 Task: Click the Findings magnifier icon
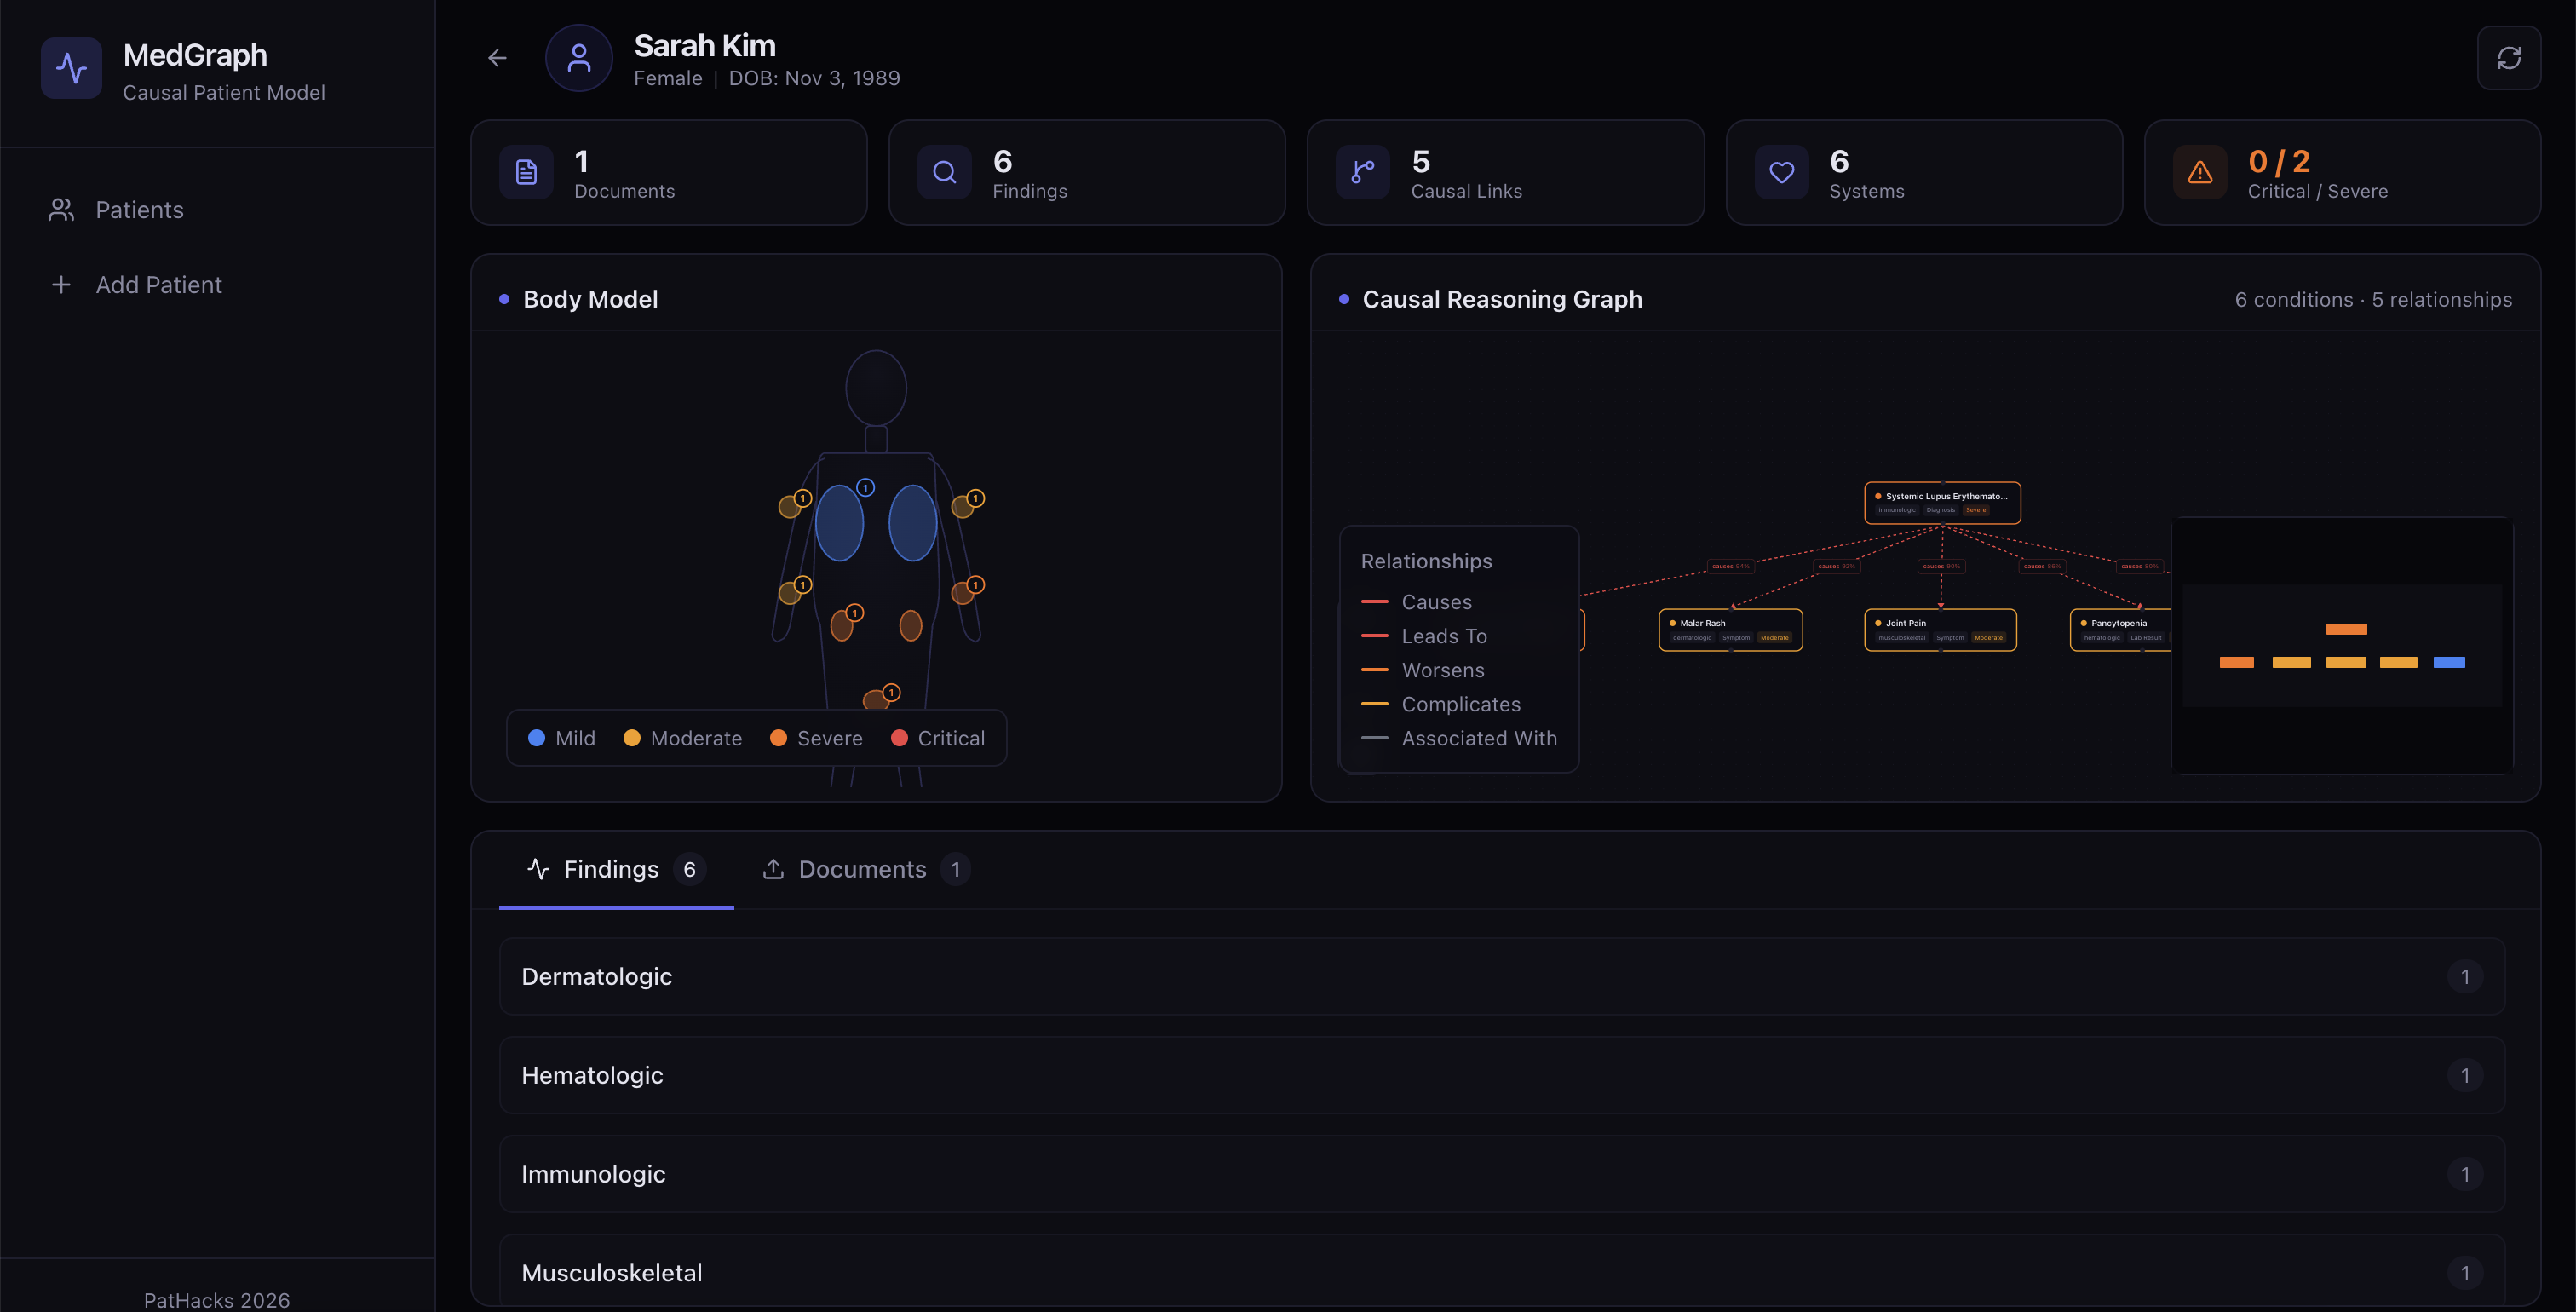click(x=944, y=172)
